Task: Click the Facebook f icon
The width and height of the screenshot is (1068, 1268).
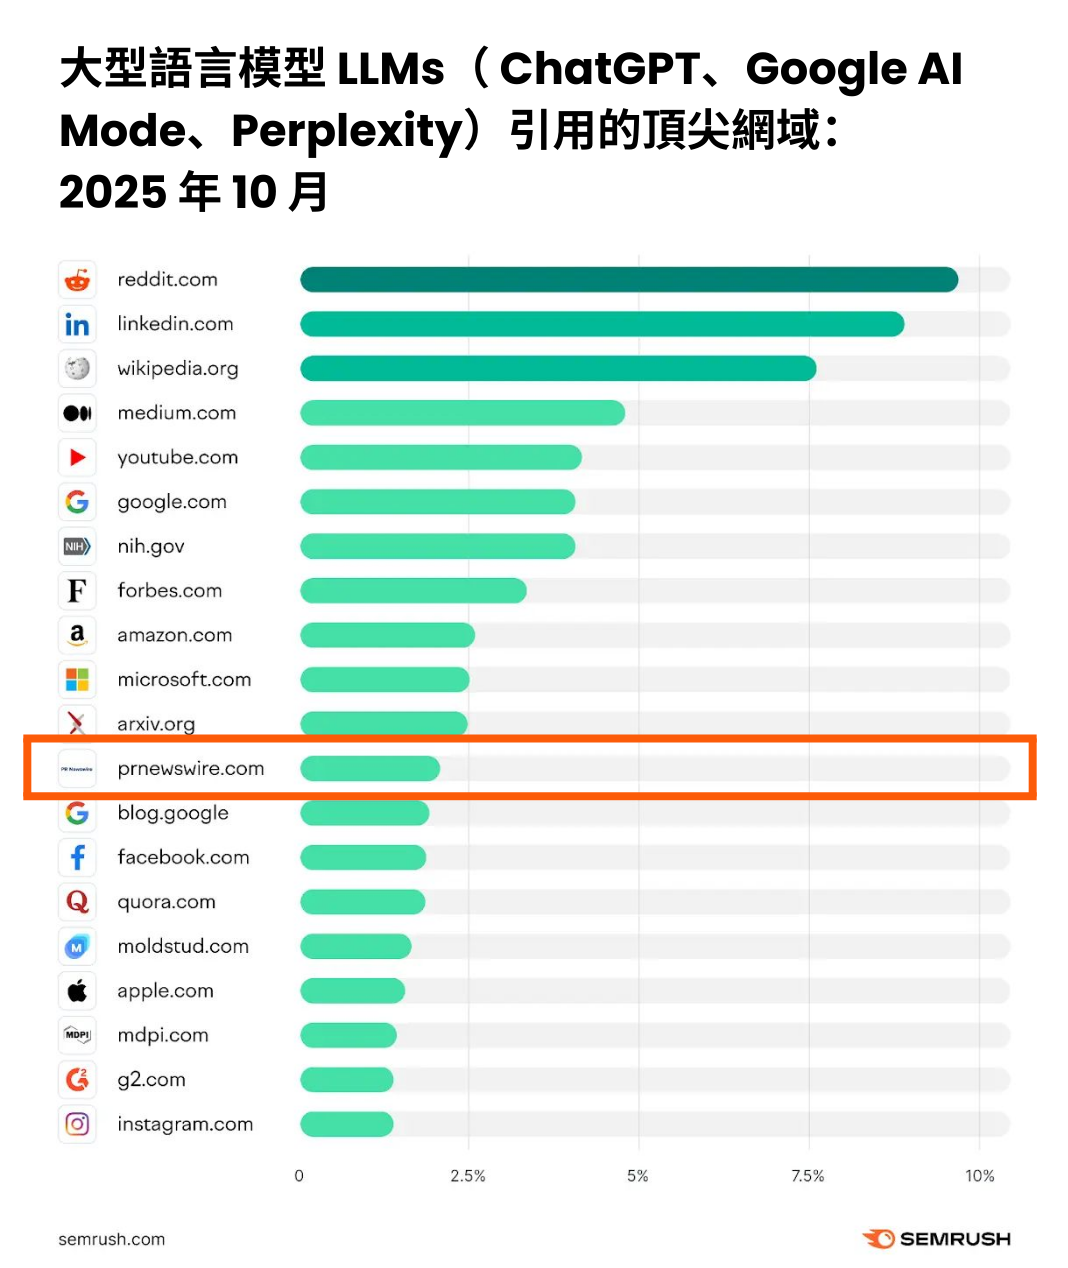Action: [x=77, y=858]
